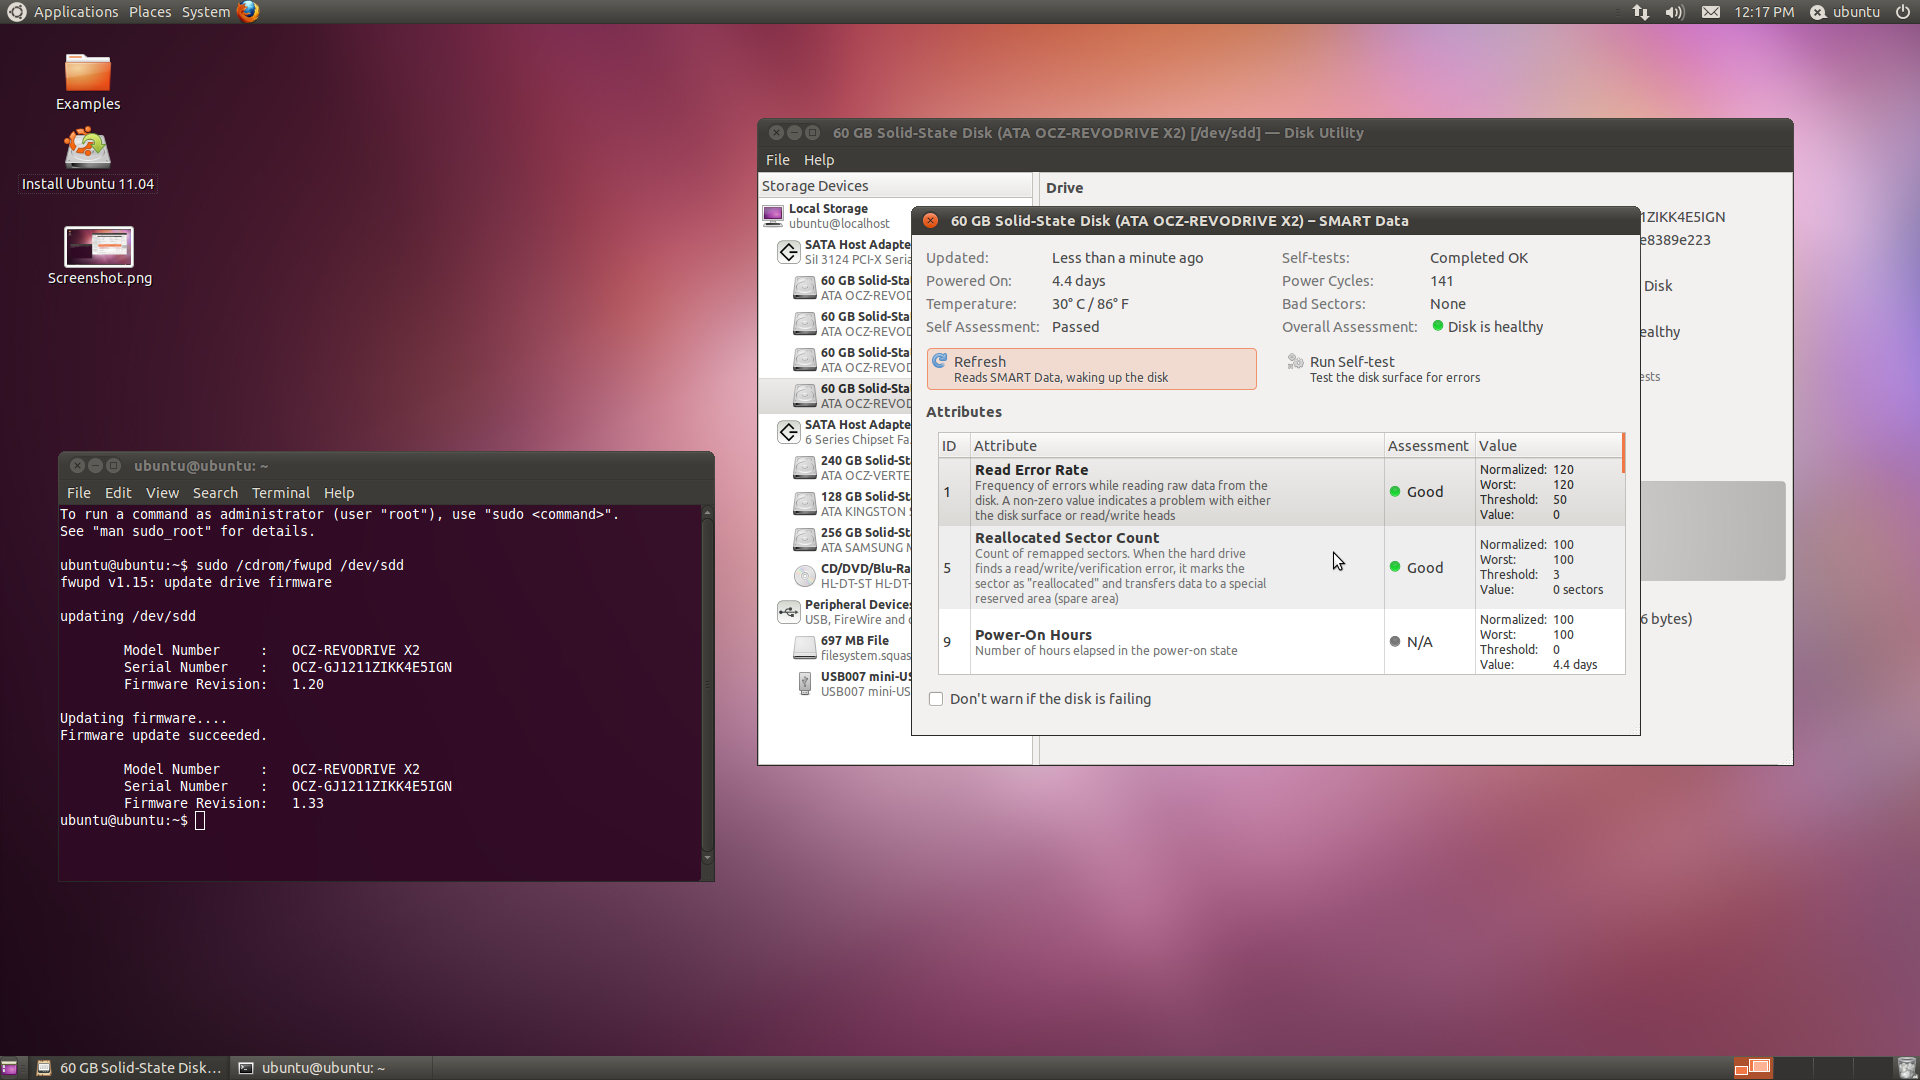1920x1080 pixels.
Task: Sort by the Attribute column header
Action: (1177, 446)
